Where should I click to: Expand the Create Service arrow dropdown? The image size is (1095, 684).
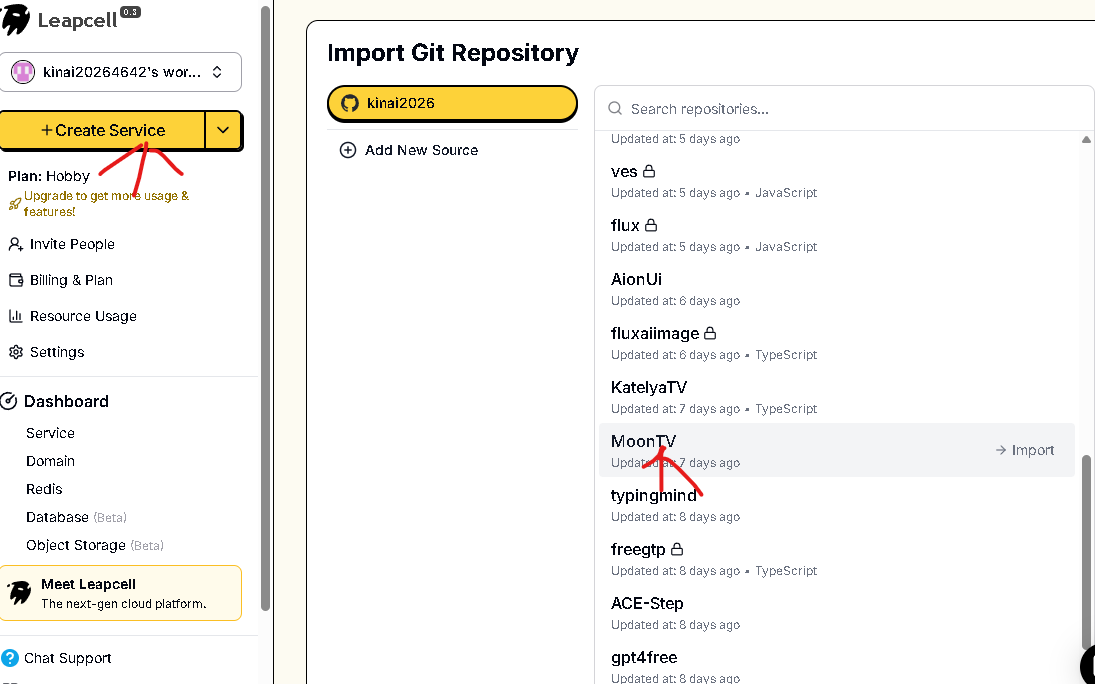pos(223,130)
